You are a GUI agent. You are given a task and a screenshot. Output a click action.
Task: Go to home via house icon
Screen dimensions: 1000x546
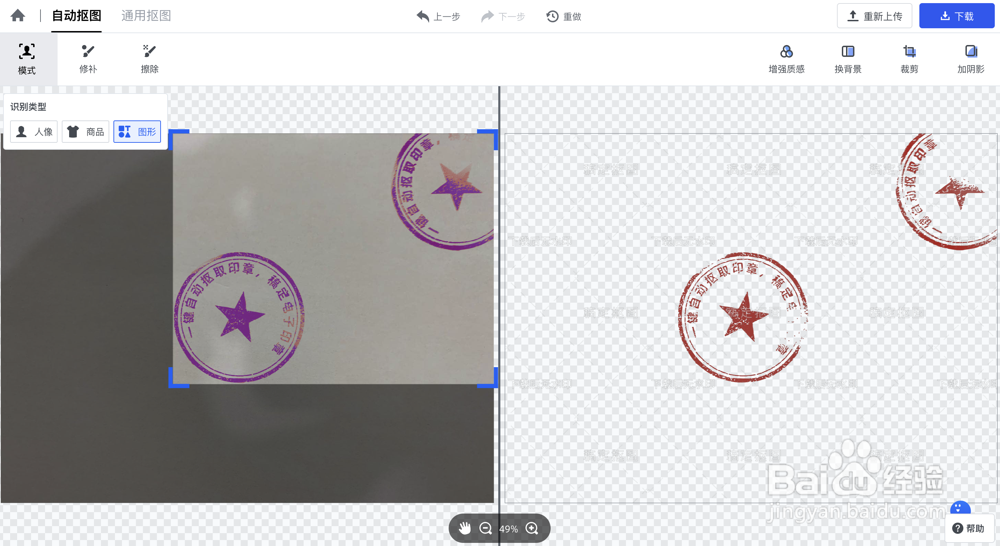(x=18, y=15)
